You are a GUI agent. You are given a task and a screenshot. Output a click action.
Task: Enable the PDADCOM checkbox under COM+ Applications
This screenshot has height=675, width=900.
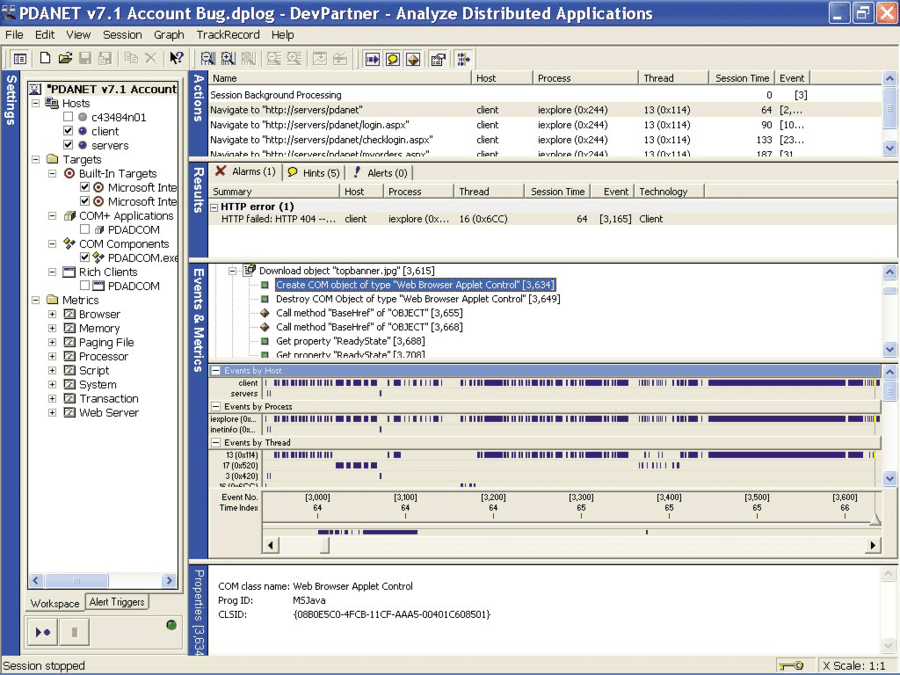tap(85, 230)
